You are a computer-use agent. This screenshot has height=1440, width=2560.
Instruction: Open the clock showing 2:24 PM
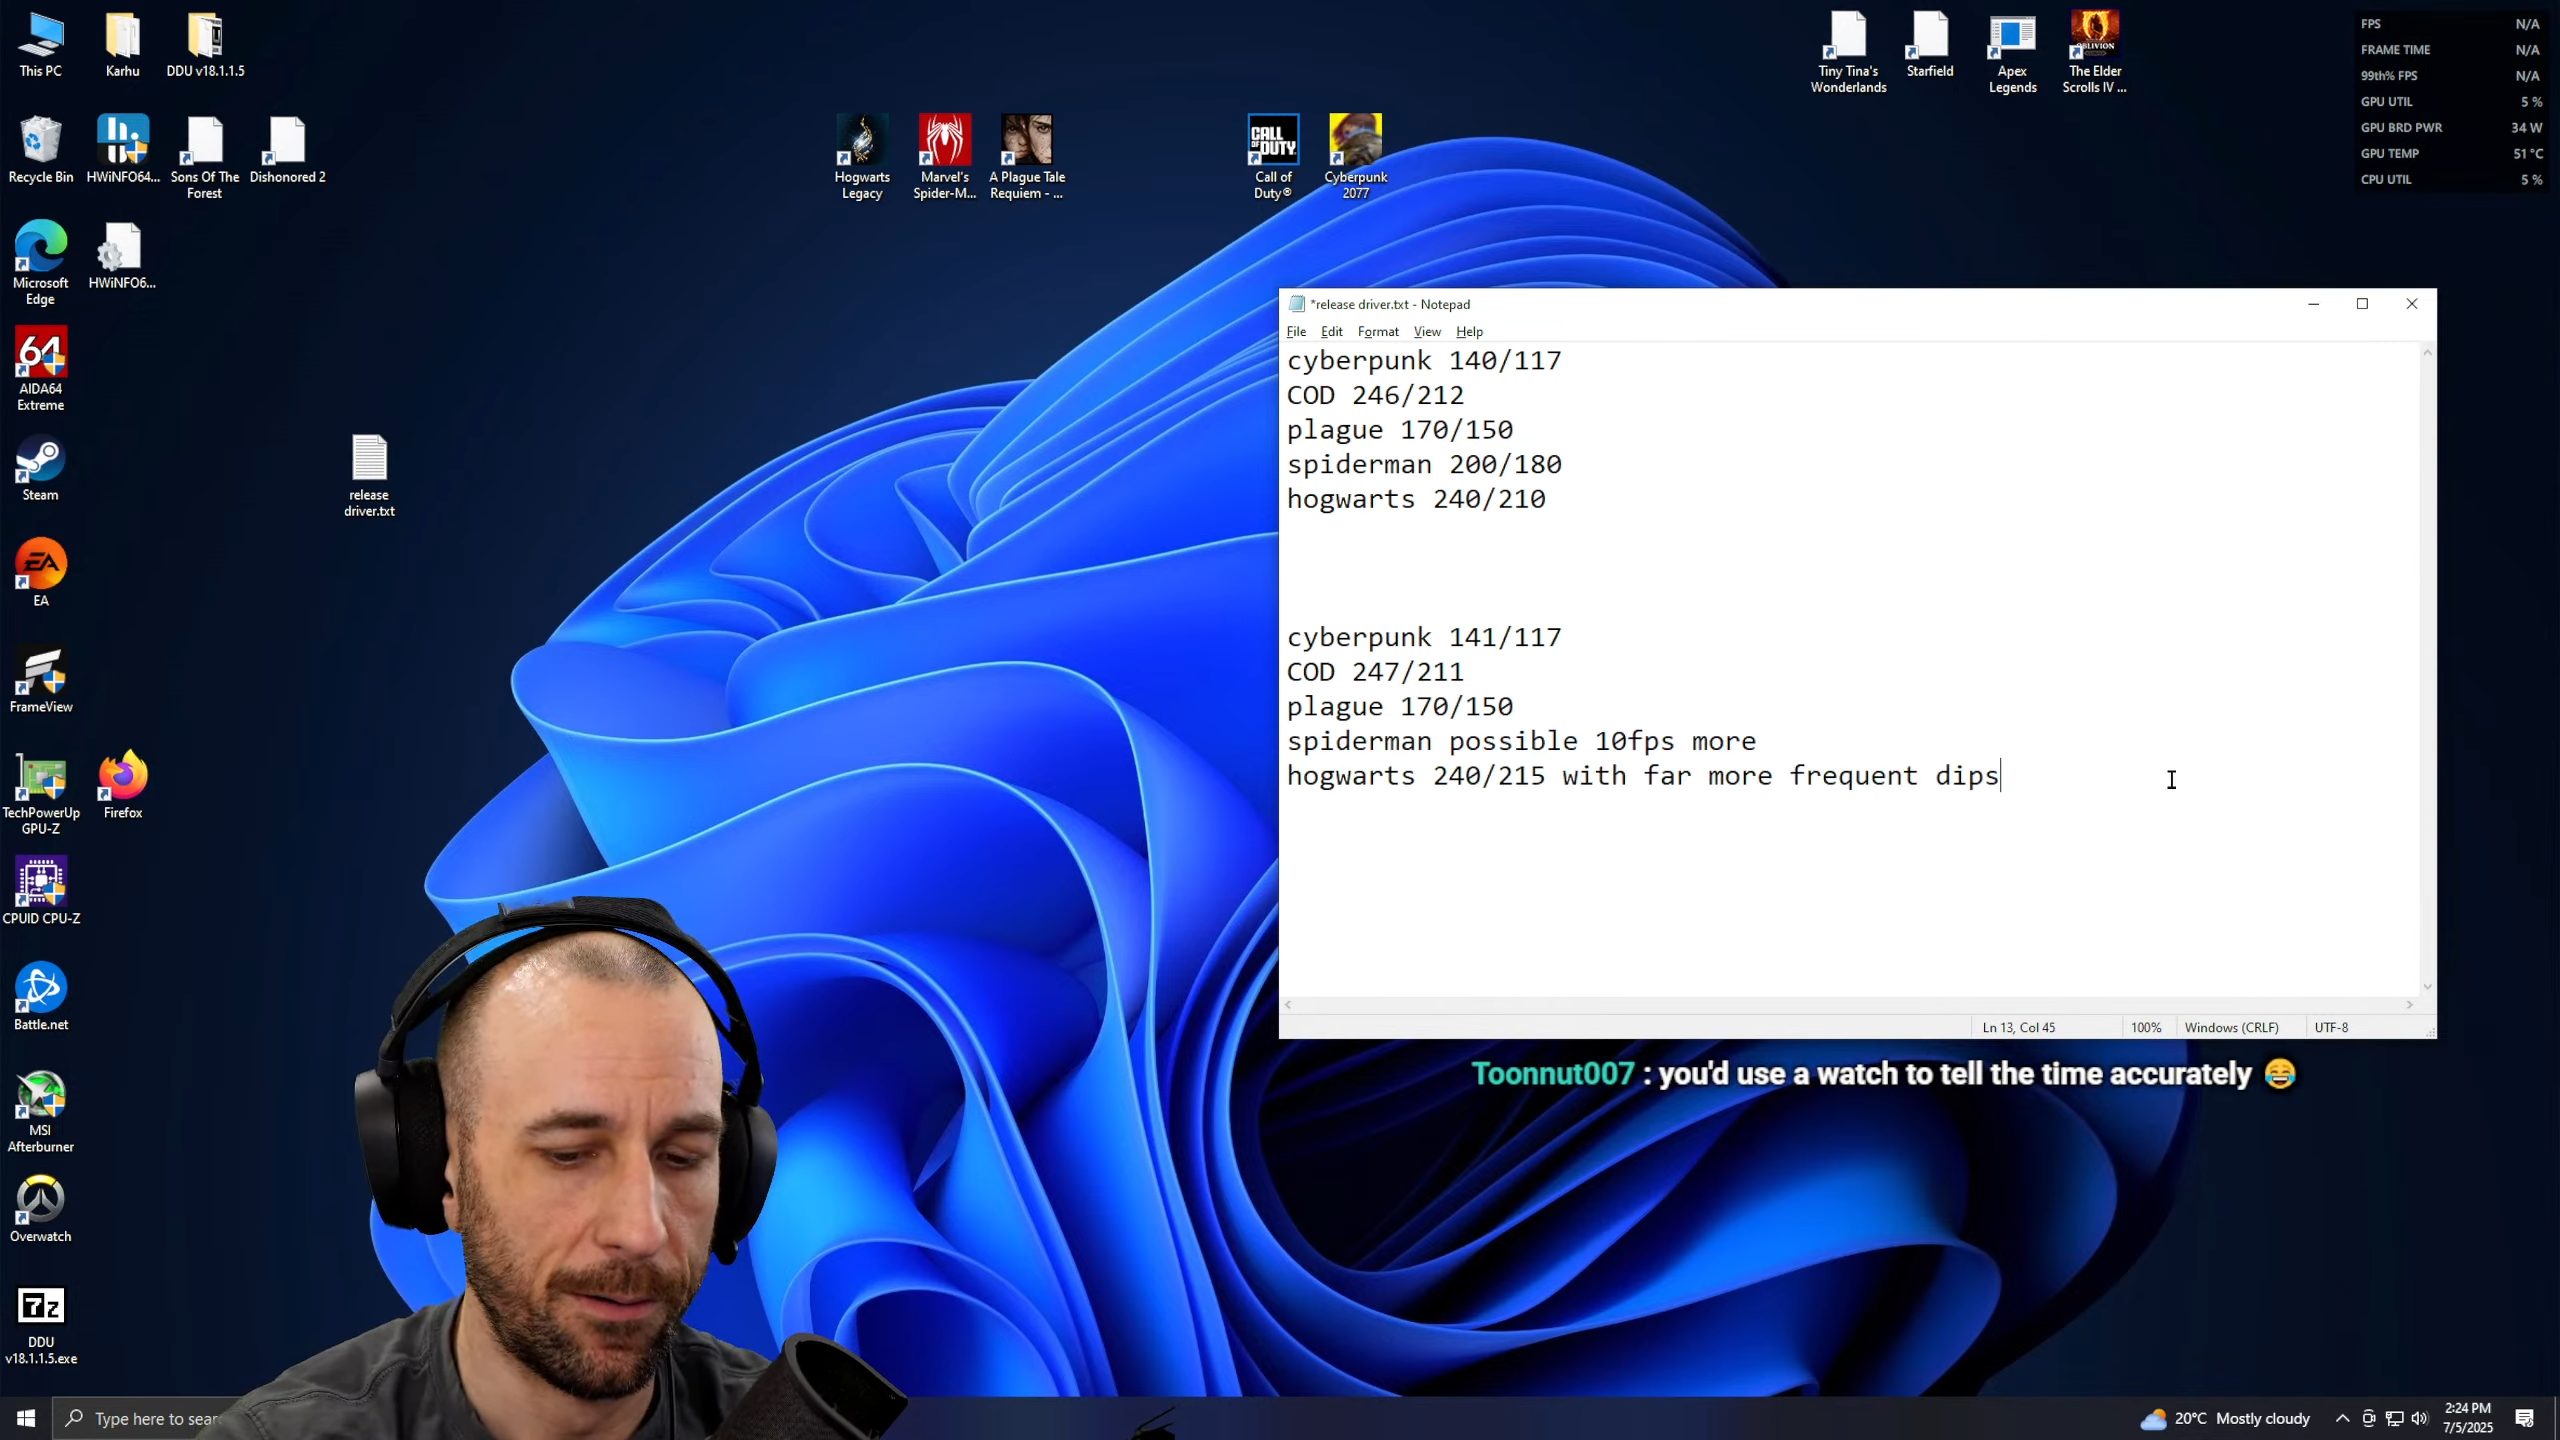coord(2468,1418)
